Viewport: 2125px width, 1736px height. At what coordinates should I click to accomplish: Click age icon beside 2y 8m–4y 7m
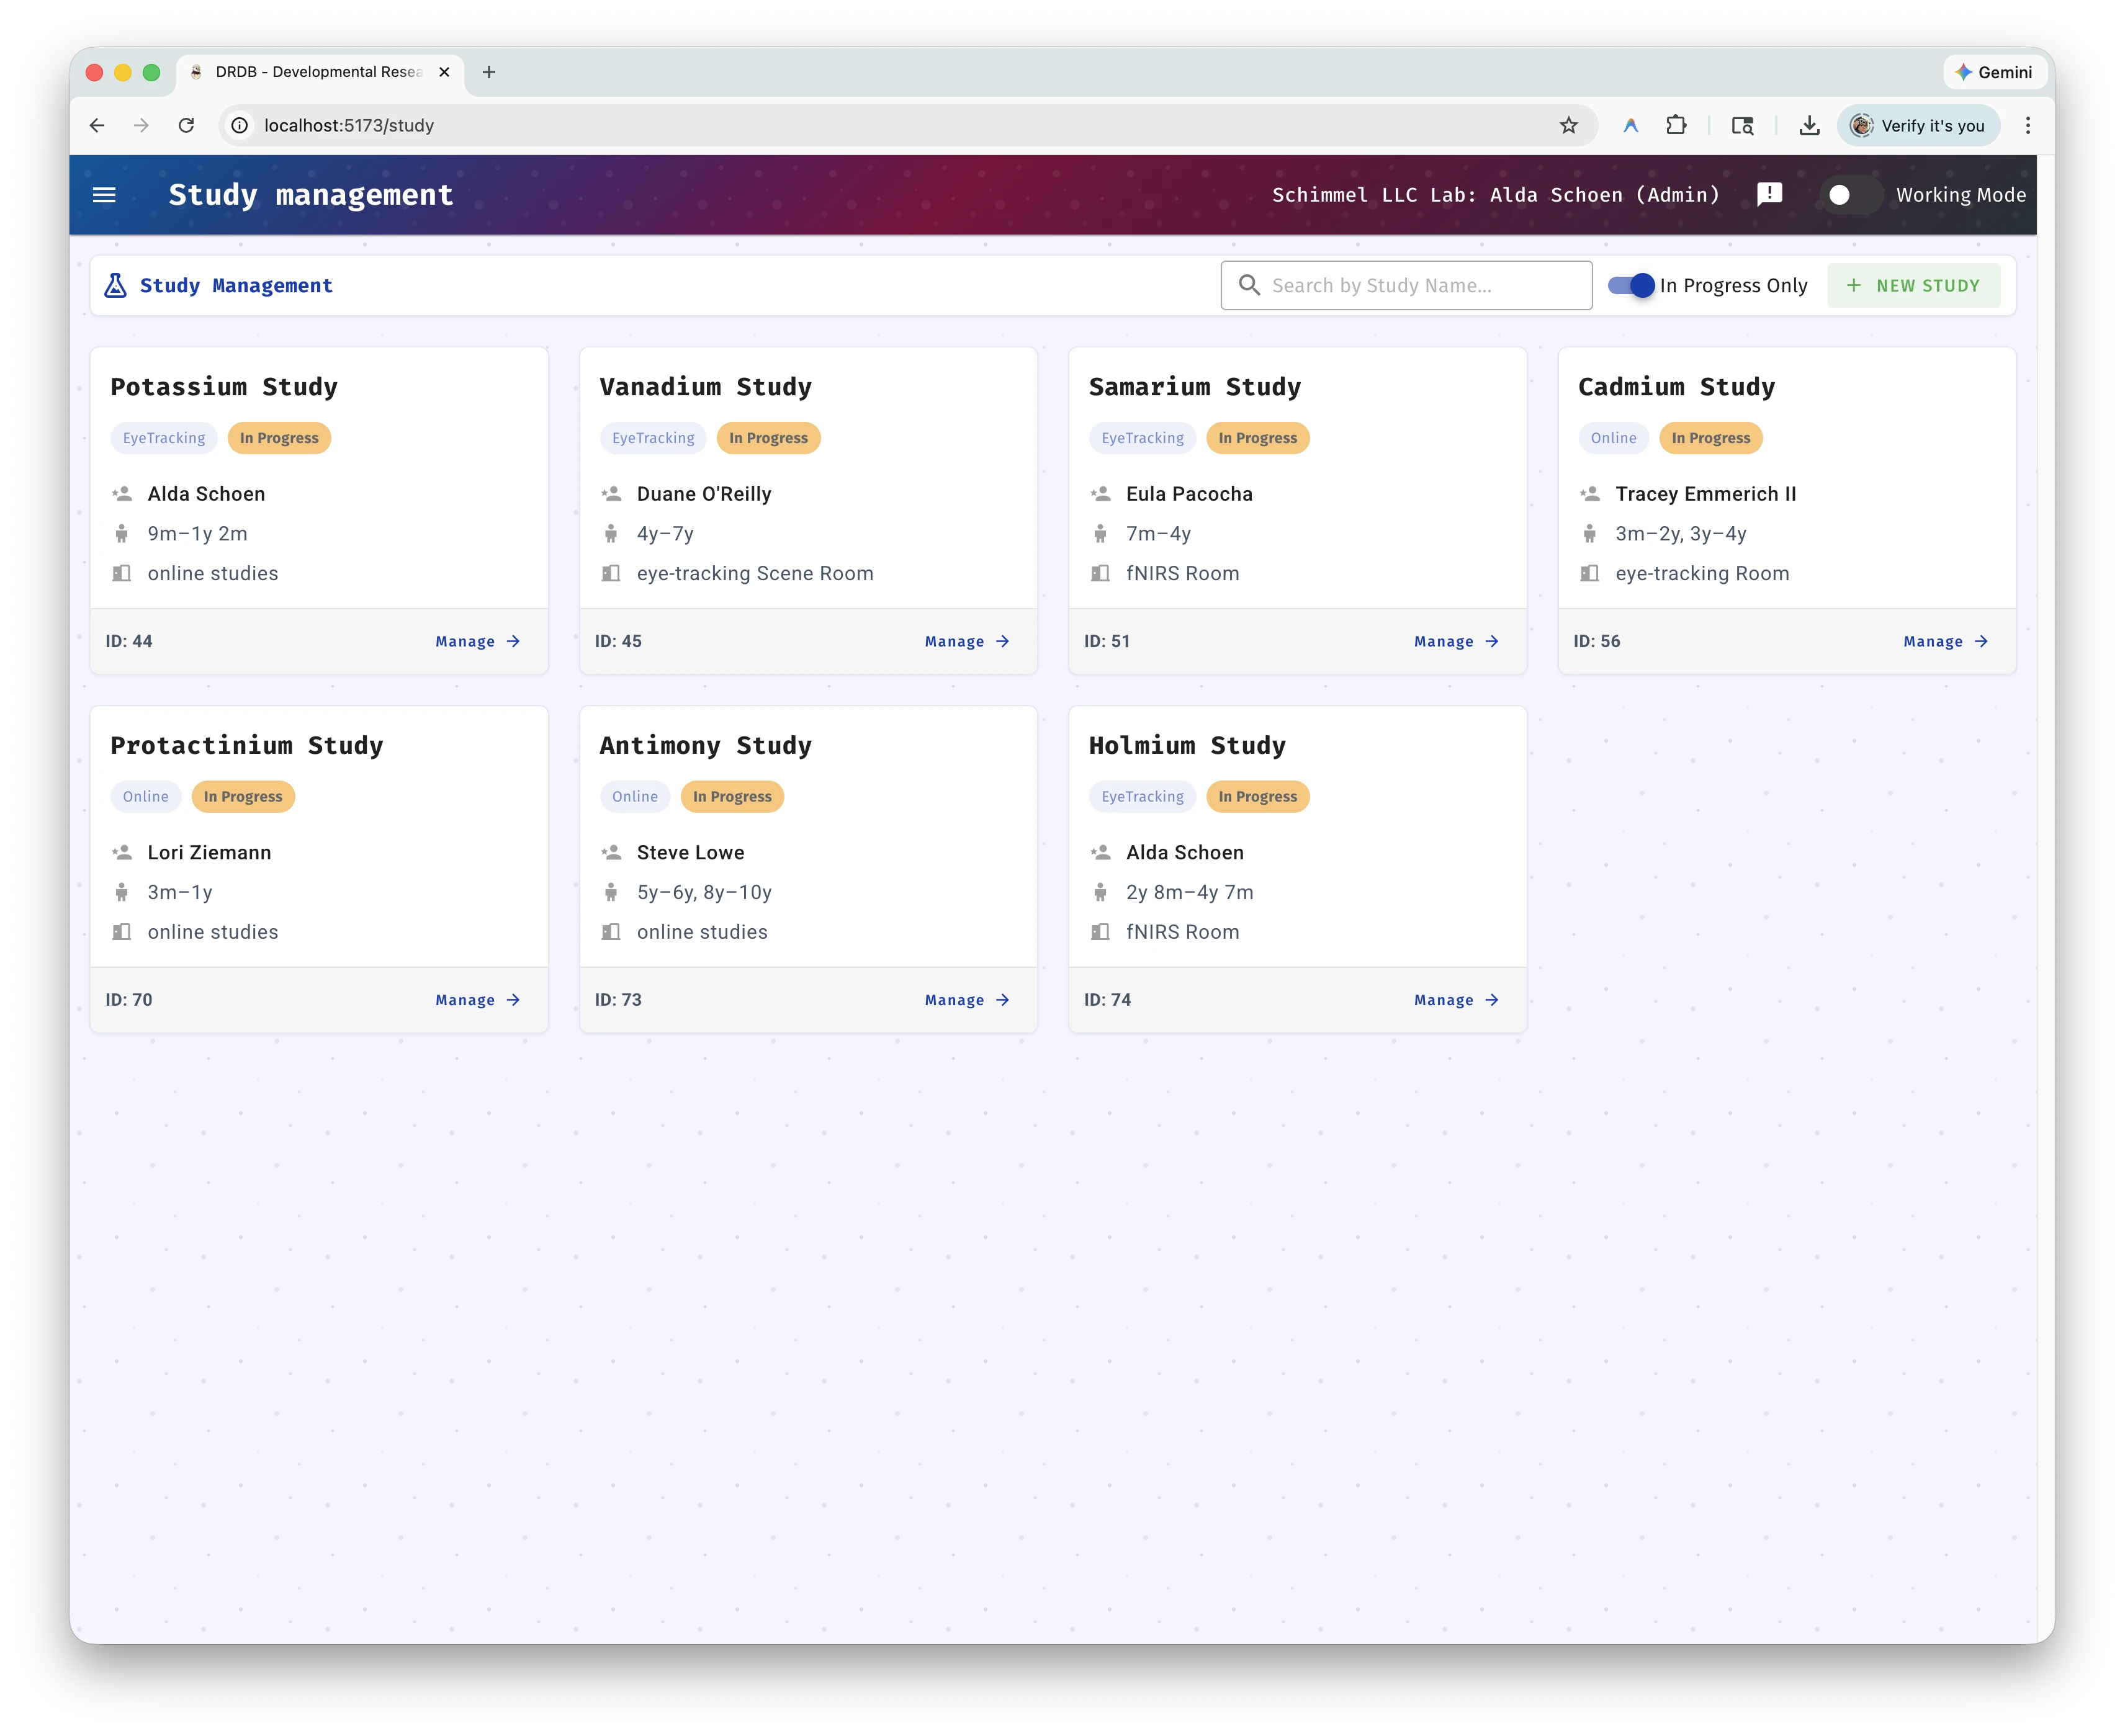1100,892
